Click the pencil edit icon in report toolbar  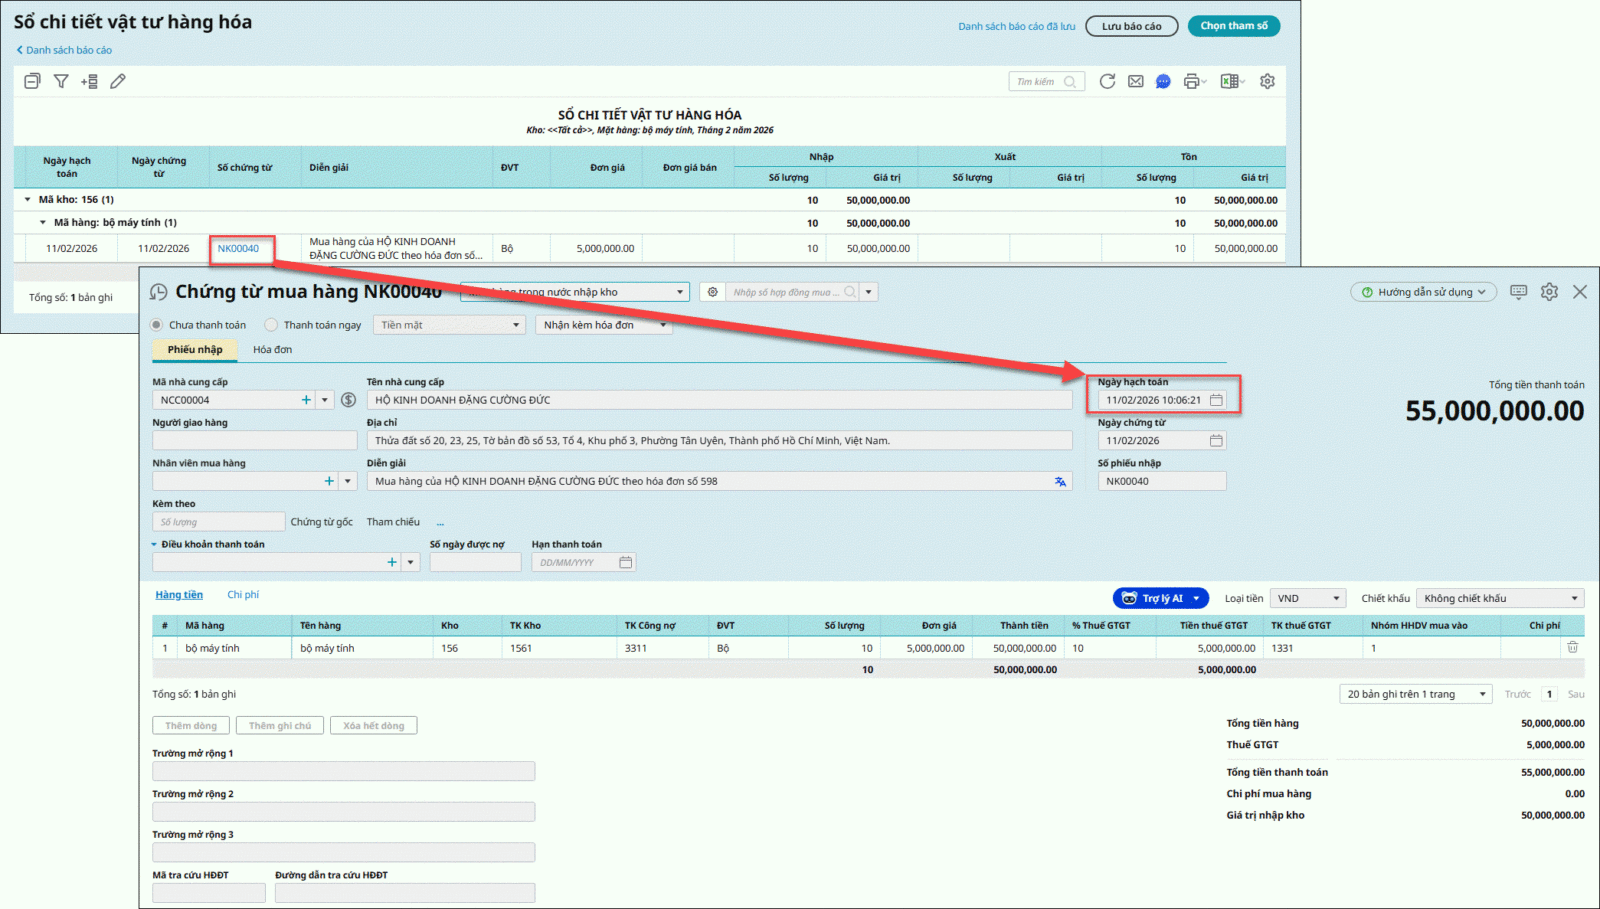pos(118,81)
